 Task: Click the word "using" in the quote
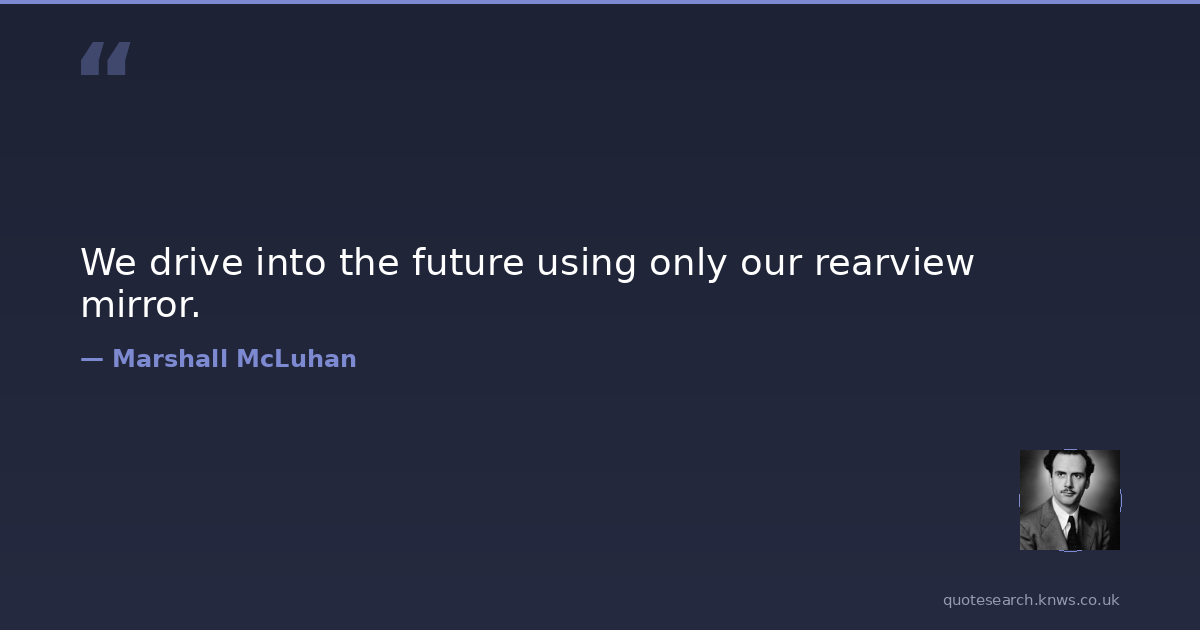click(586, 263)
